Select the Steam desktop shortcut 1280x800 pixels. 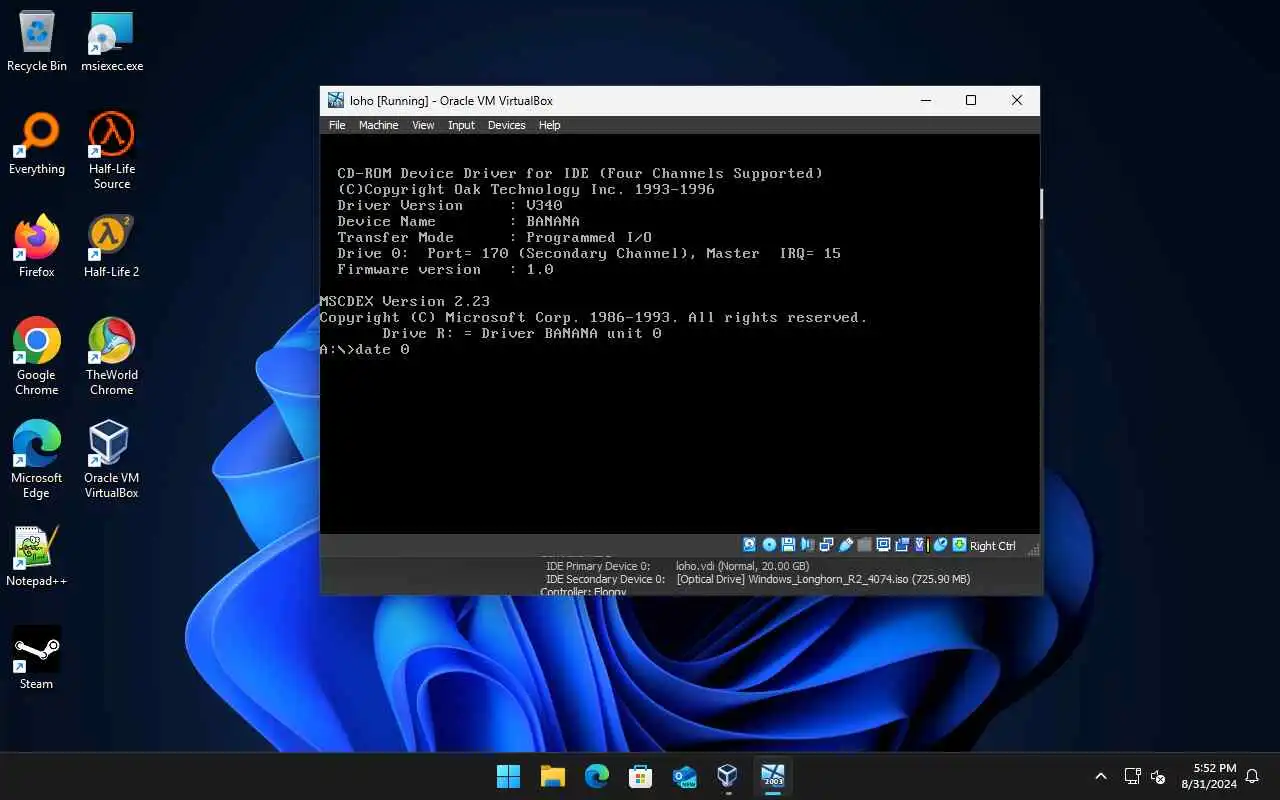click(x=37, y=658)
